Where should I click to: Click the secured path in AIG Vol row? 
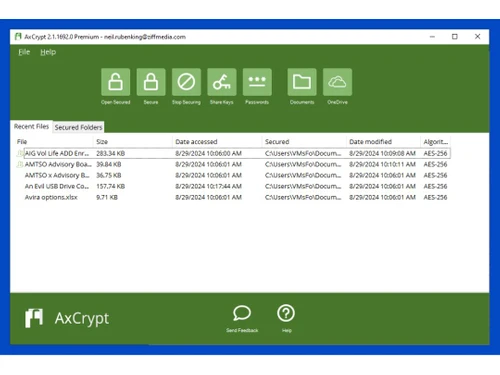tap(303, 153)
